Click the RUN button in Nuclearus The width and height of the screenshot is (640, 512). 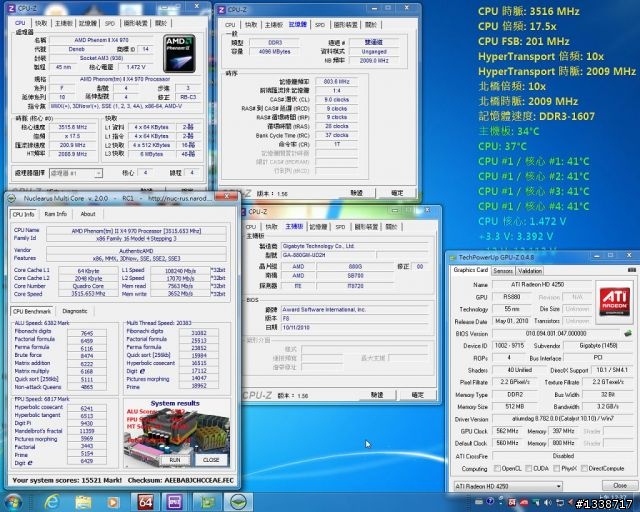click(x=175, y=460)
